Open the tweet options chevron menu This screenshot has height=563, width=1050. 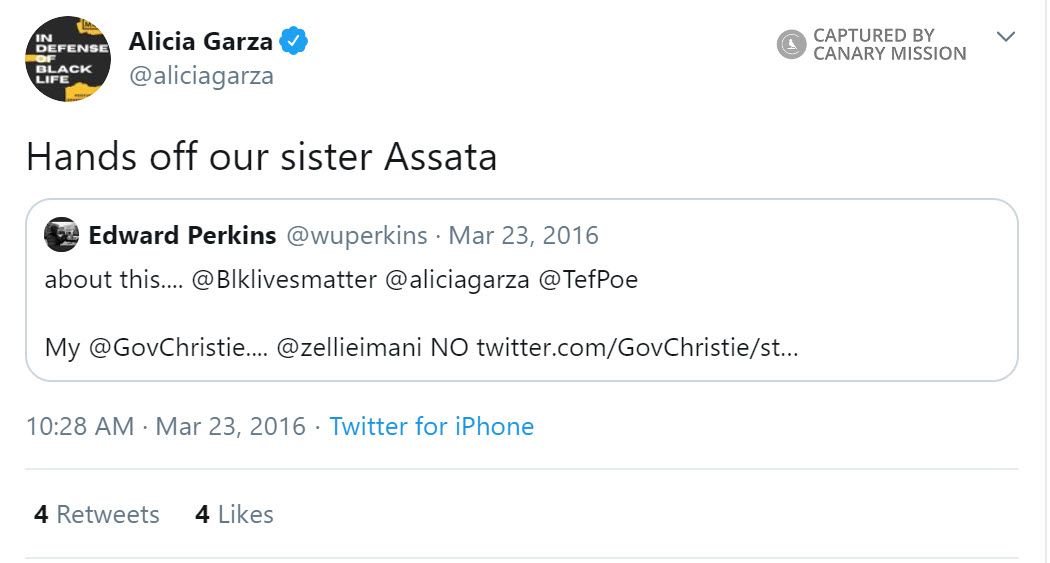coord(1006,37)
